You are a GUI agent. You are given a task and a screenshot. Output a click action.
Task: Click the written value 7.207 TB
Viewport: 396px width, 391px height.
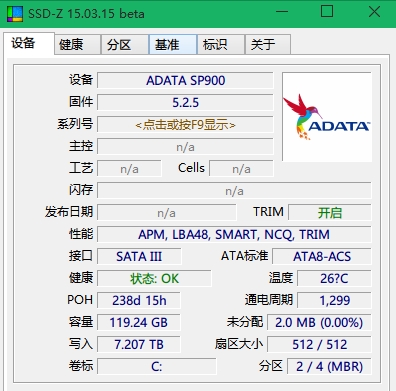pyautogui.click(x=139, y=345)
